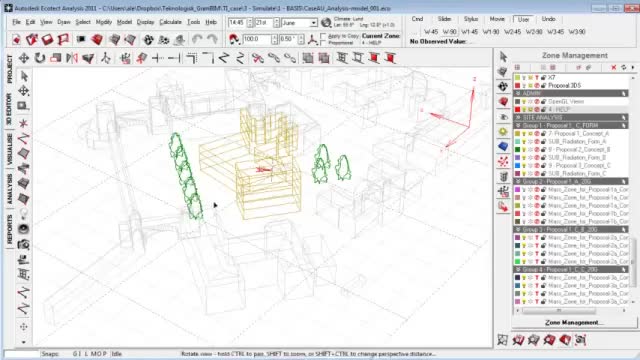Click the Undo arrow in top toolbar
The width and height of the screenshot is (640, 360).
tap(197, 40)
